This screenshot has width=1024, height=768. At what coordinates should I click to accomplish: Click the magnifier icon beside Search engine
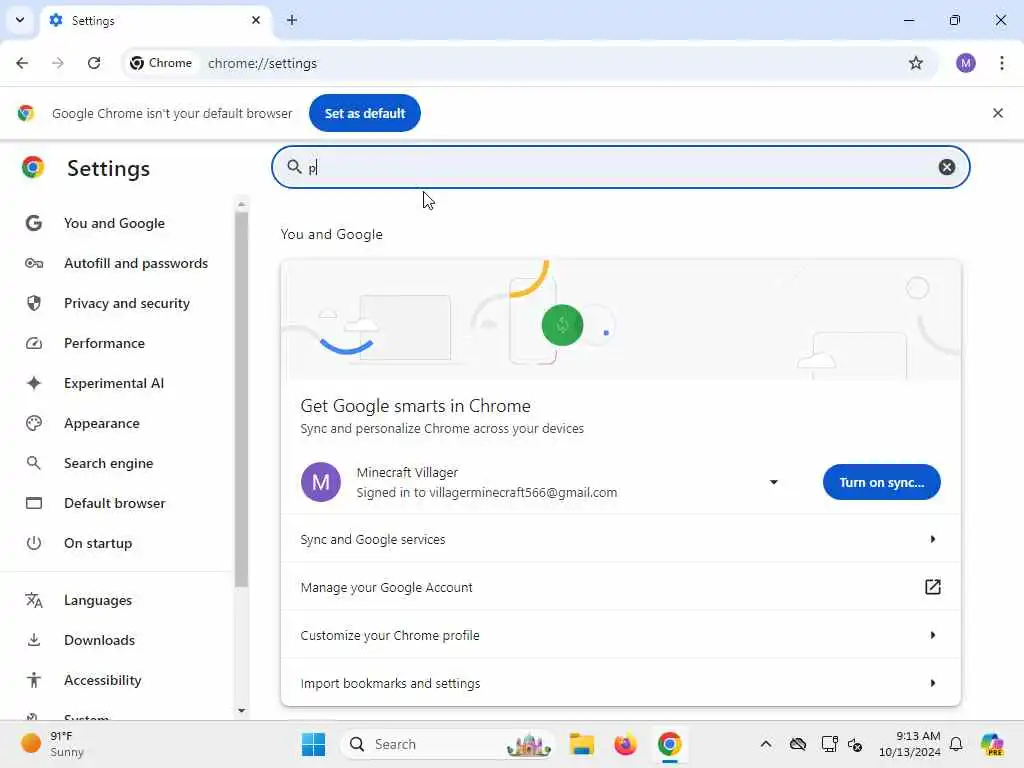pos(34,463)
